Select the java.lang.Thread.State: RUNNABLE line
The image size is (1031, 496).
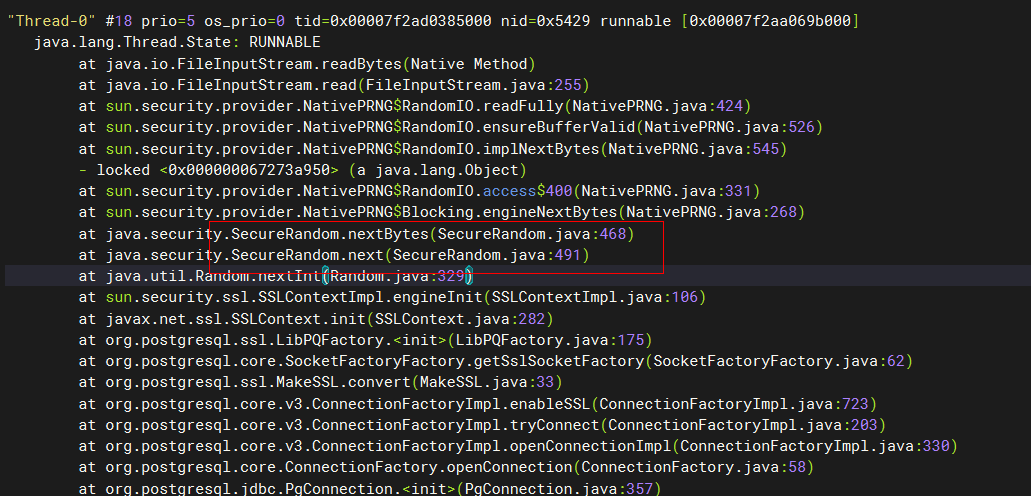click(x=178, y=43)
